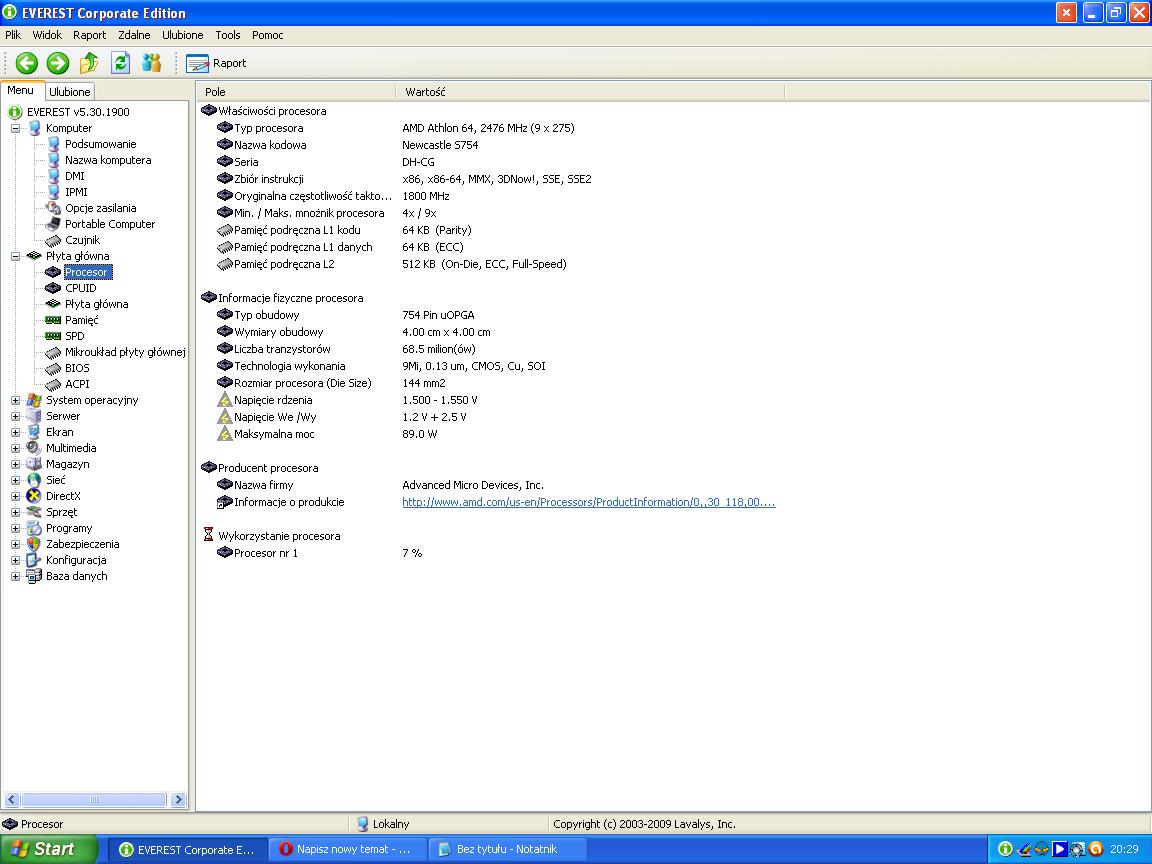Screen dimensions: 1152x864
Task: Open the Tools menu
Action: point(228,35)
